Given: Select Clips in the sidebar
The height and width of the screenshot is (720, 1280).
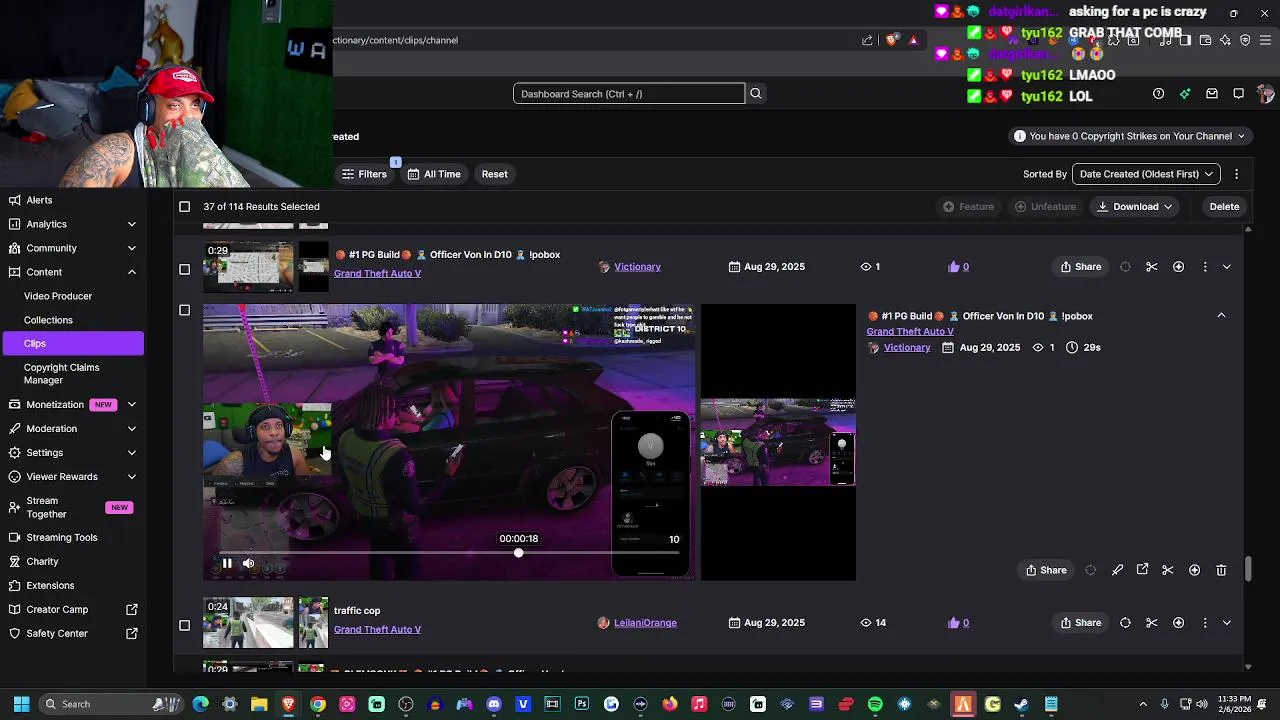Looking at the screenshot, I should (x=72, y=343).
